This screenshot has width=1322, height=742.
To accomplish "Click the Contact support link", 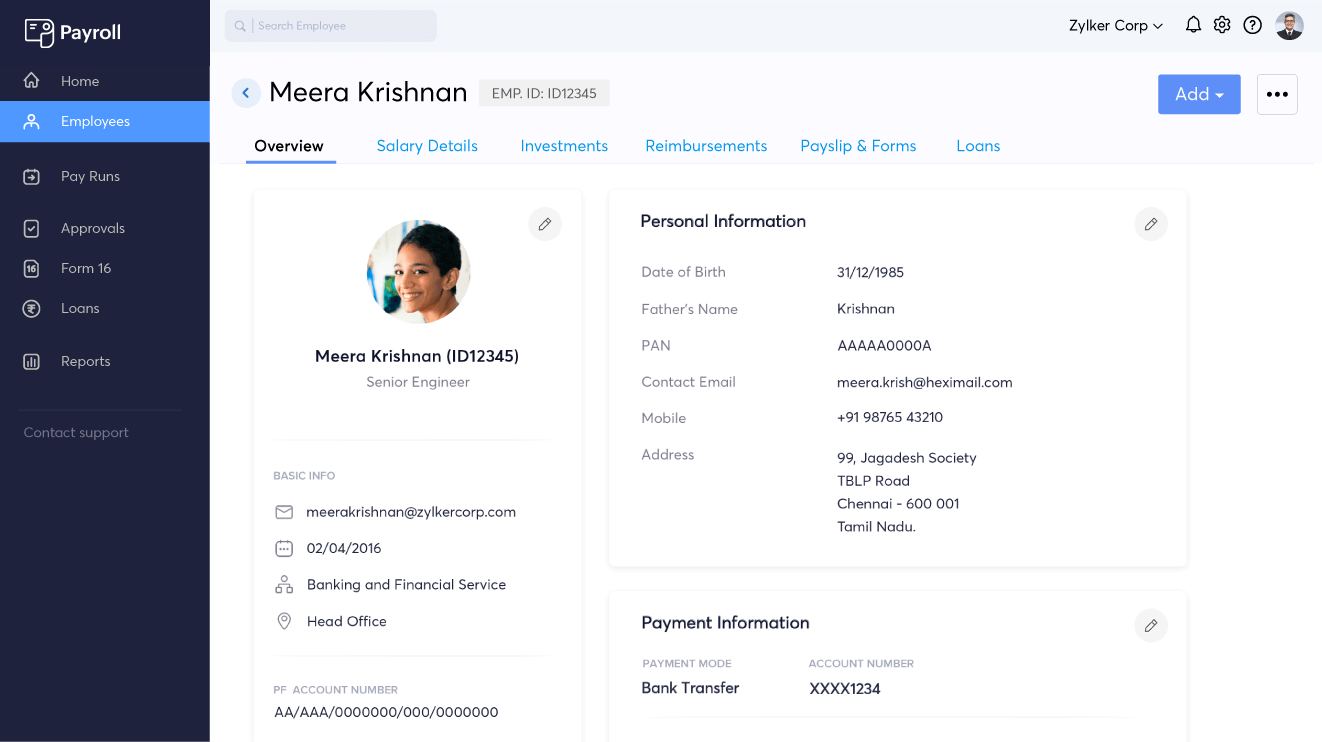I will point(76,432).
